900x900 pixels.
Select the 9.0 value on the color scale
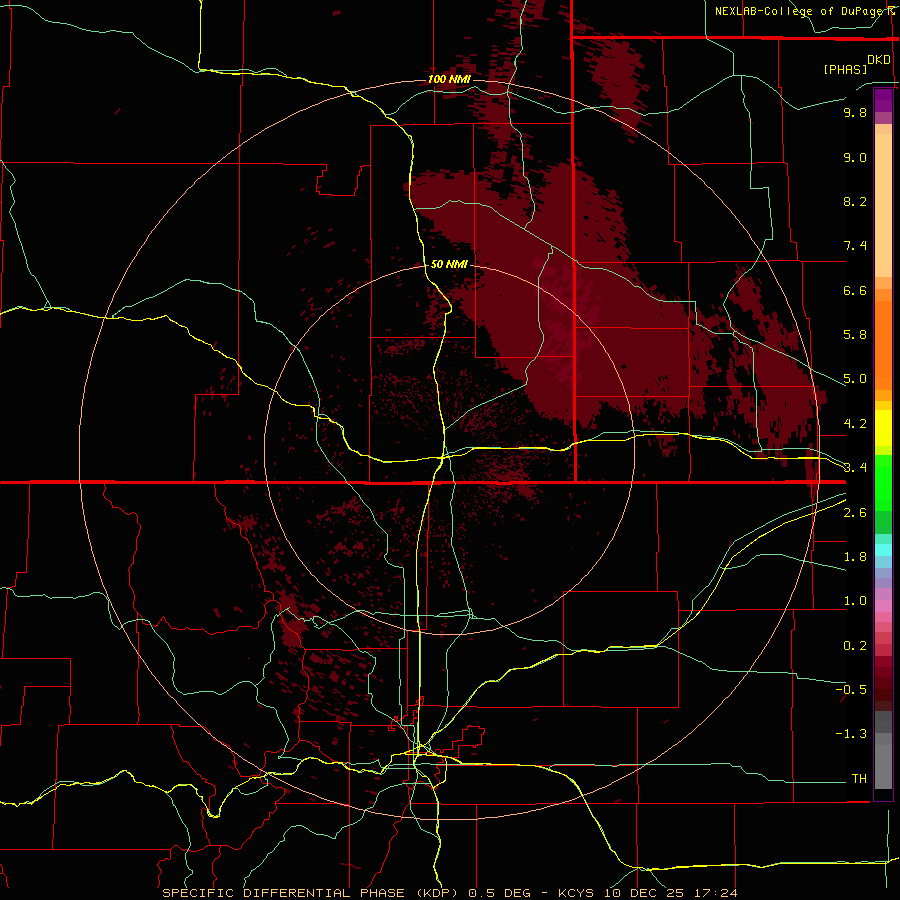click(x=855, y=157)
